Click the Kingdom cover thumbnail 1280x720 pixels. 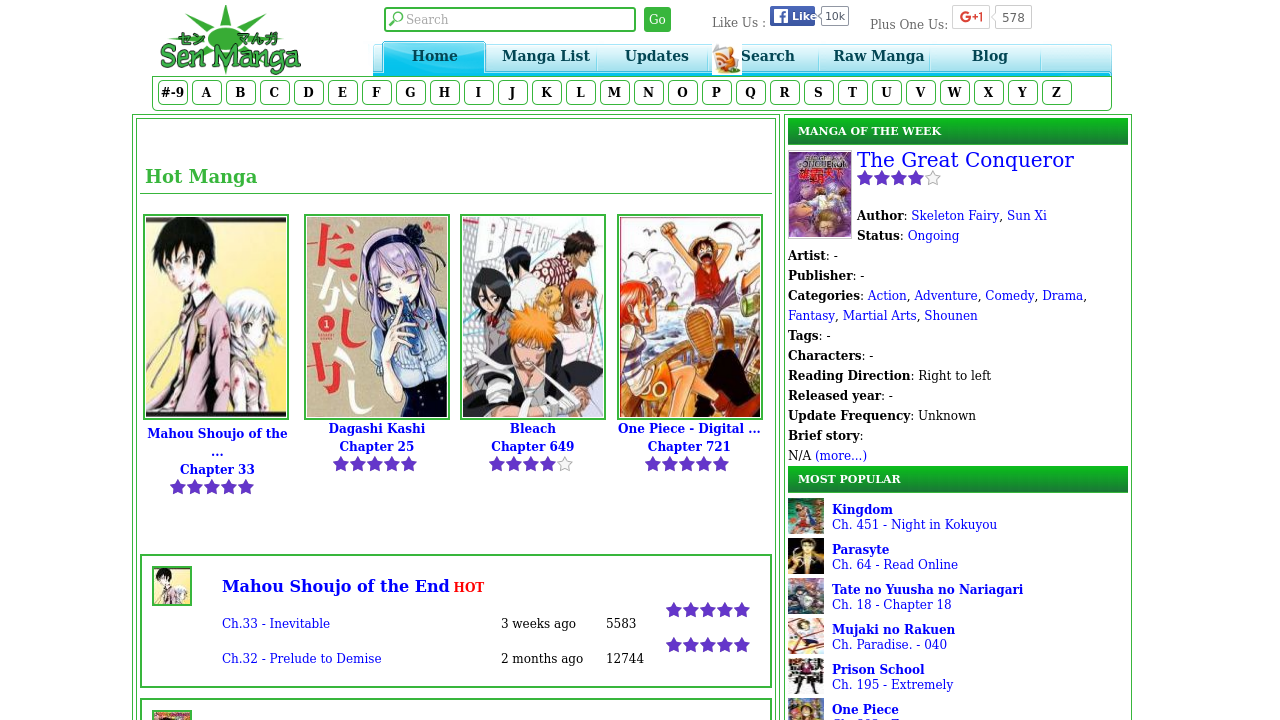click(805, 516)
